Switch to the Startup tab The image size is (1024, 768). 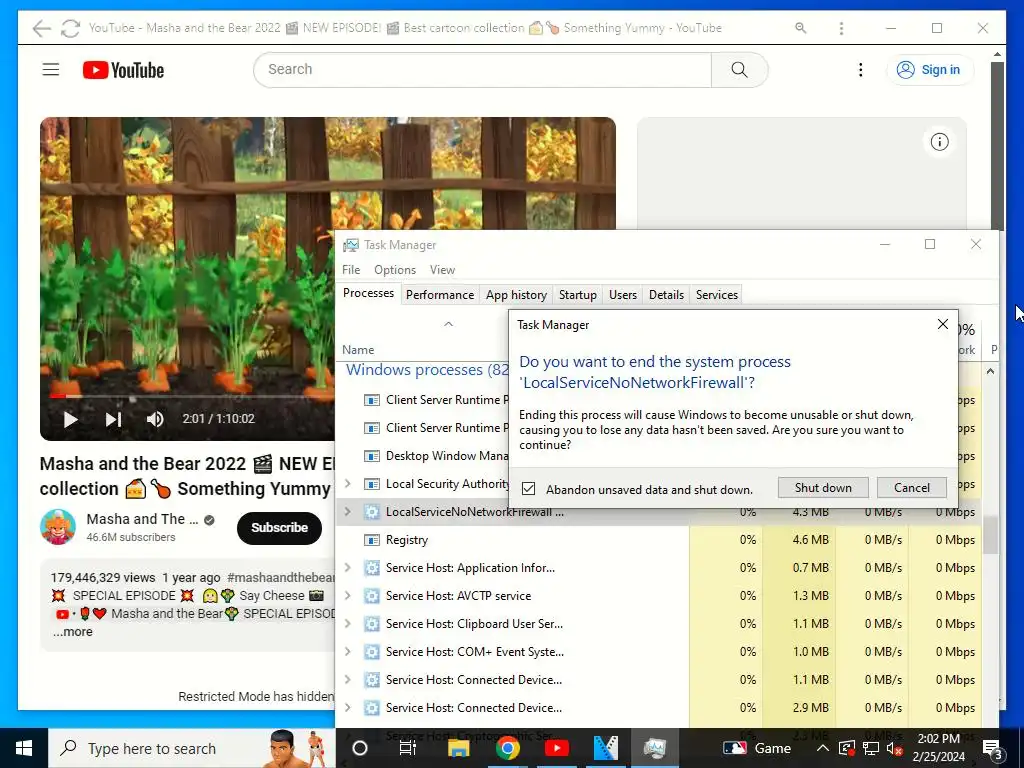577,295
